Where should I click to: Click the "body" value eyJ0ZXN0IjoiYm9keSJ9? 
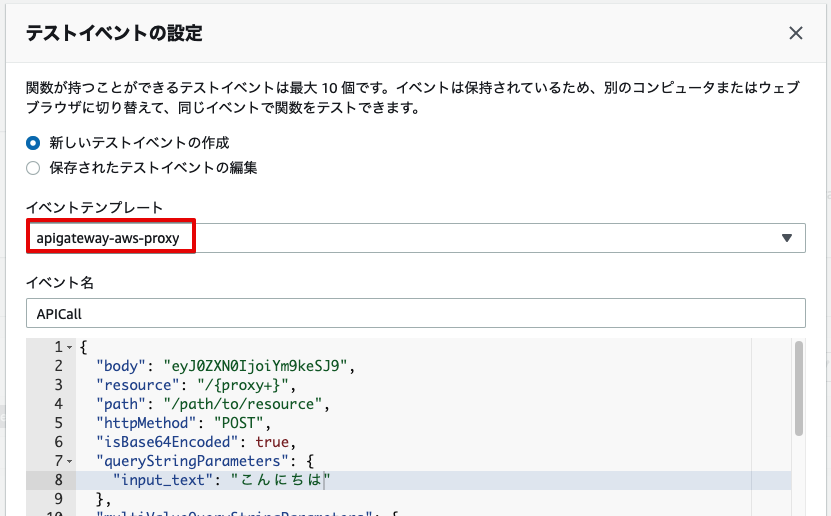point(255,366)
